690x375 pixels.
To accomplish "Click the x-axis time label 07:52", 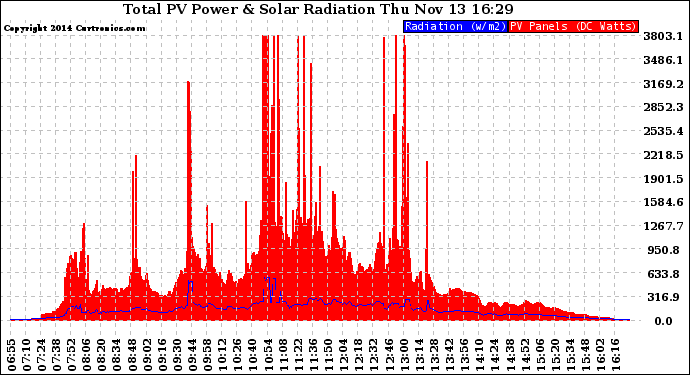I will click(x=72, y=356).
